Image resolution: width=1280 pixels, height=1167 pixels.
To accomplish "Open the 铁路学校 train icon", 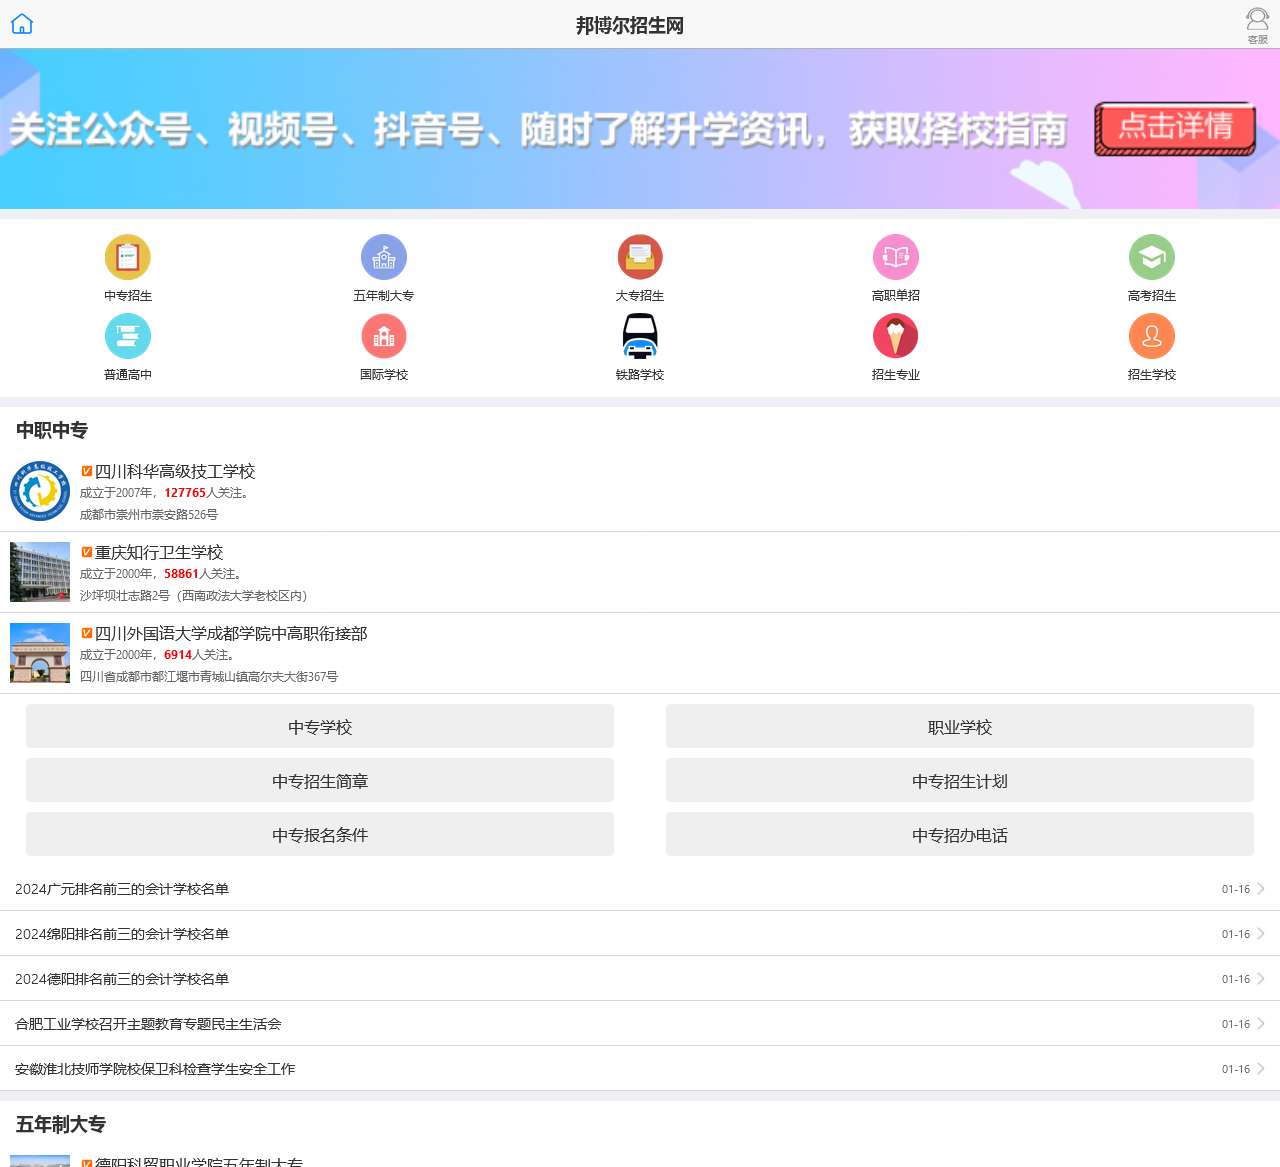I will point(640,337).
